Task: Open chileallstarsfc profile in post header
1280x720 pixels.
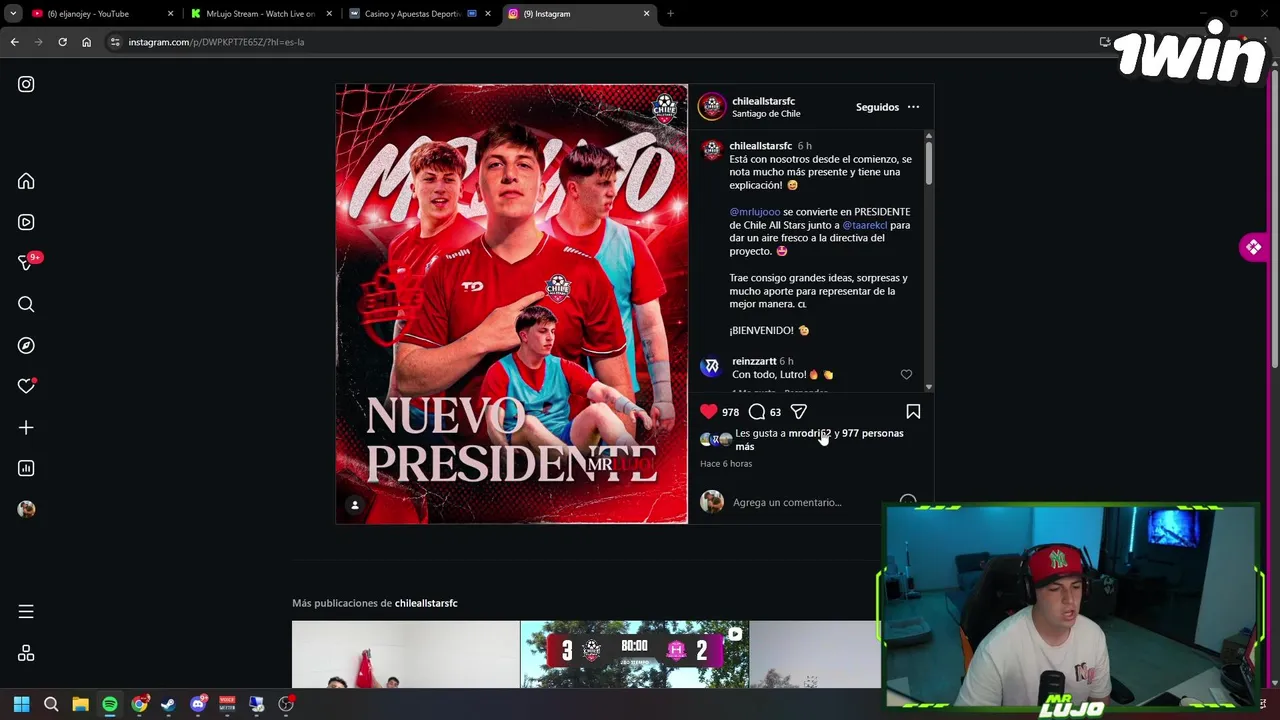Action: coord(763,101)
